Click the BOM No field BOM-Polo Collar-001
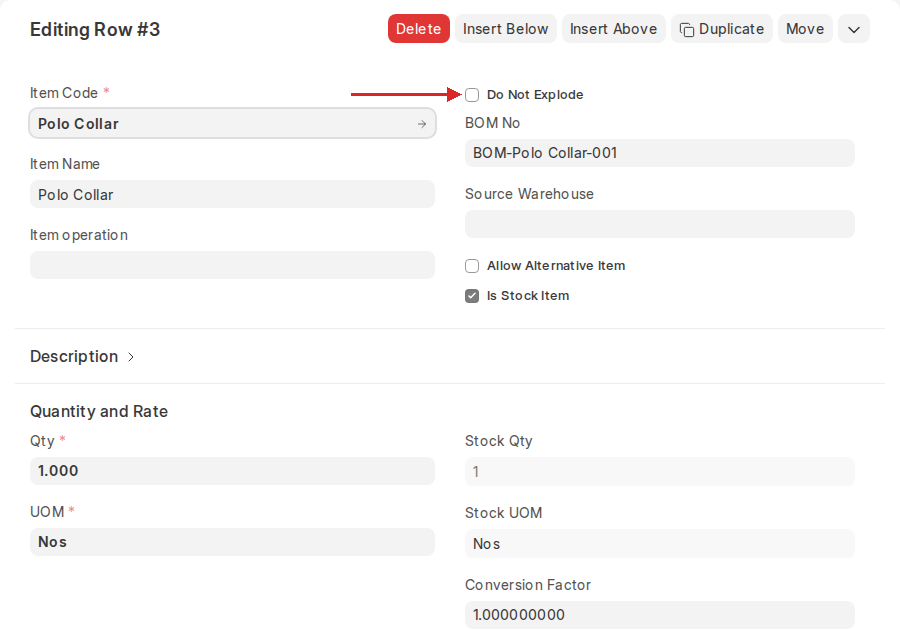Image resolution: width=900 pixels, height=635 pixels. pyautogui.click(x=660, y=153)
